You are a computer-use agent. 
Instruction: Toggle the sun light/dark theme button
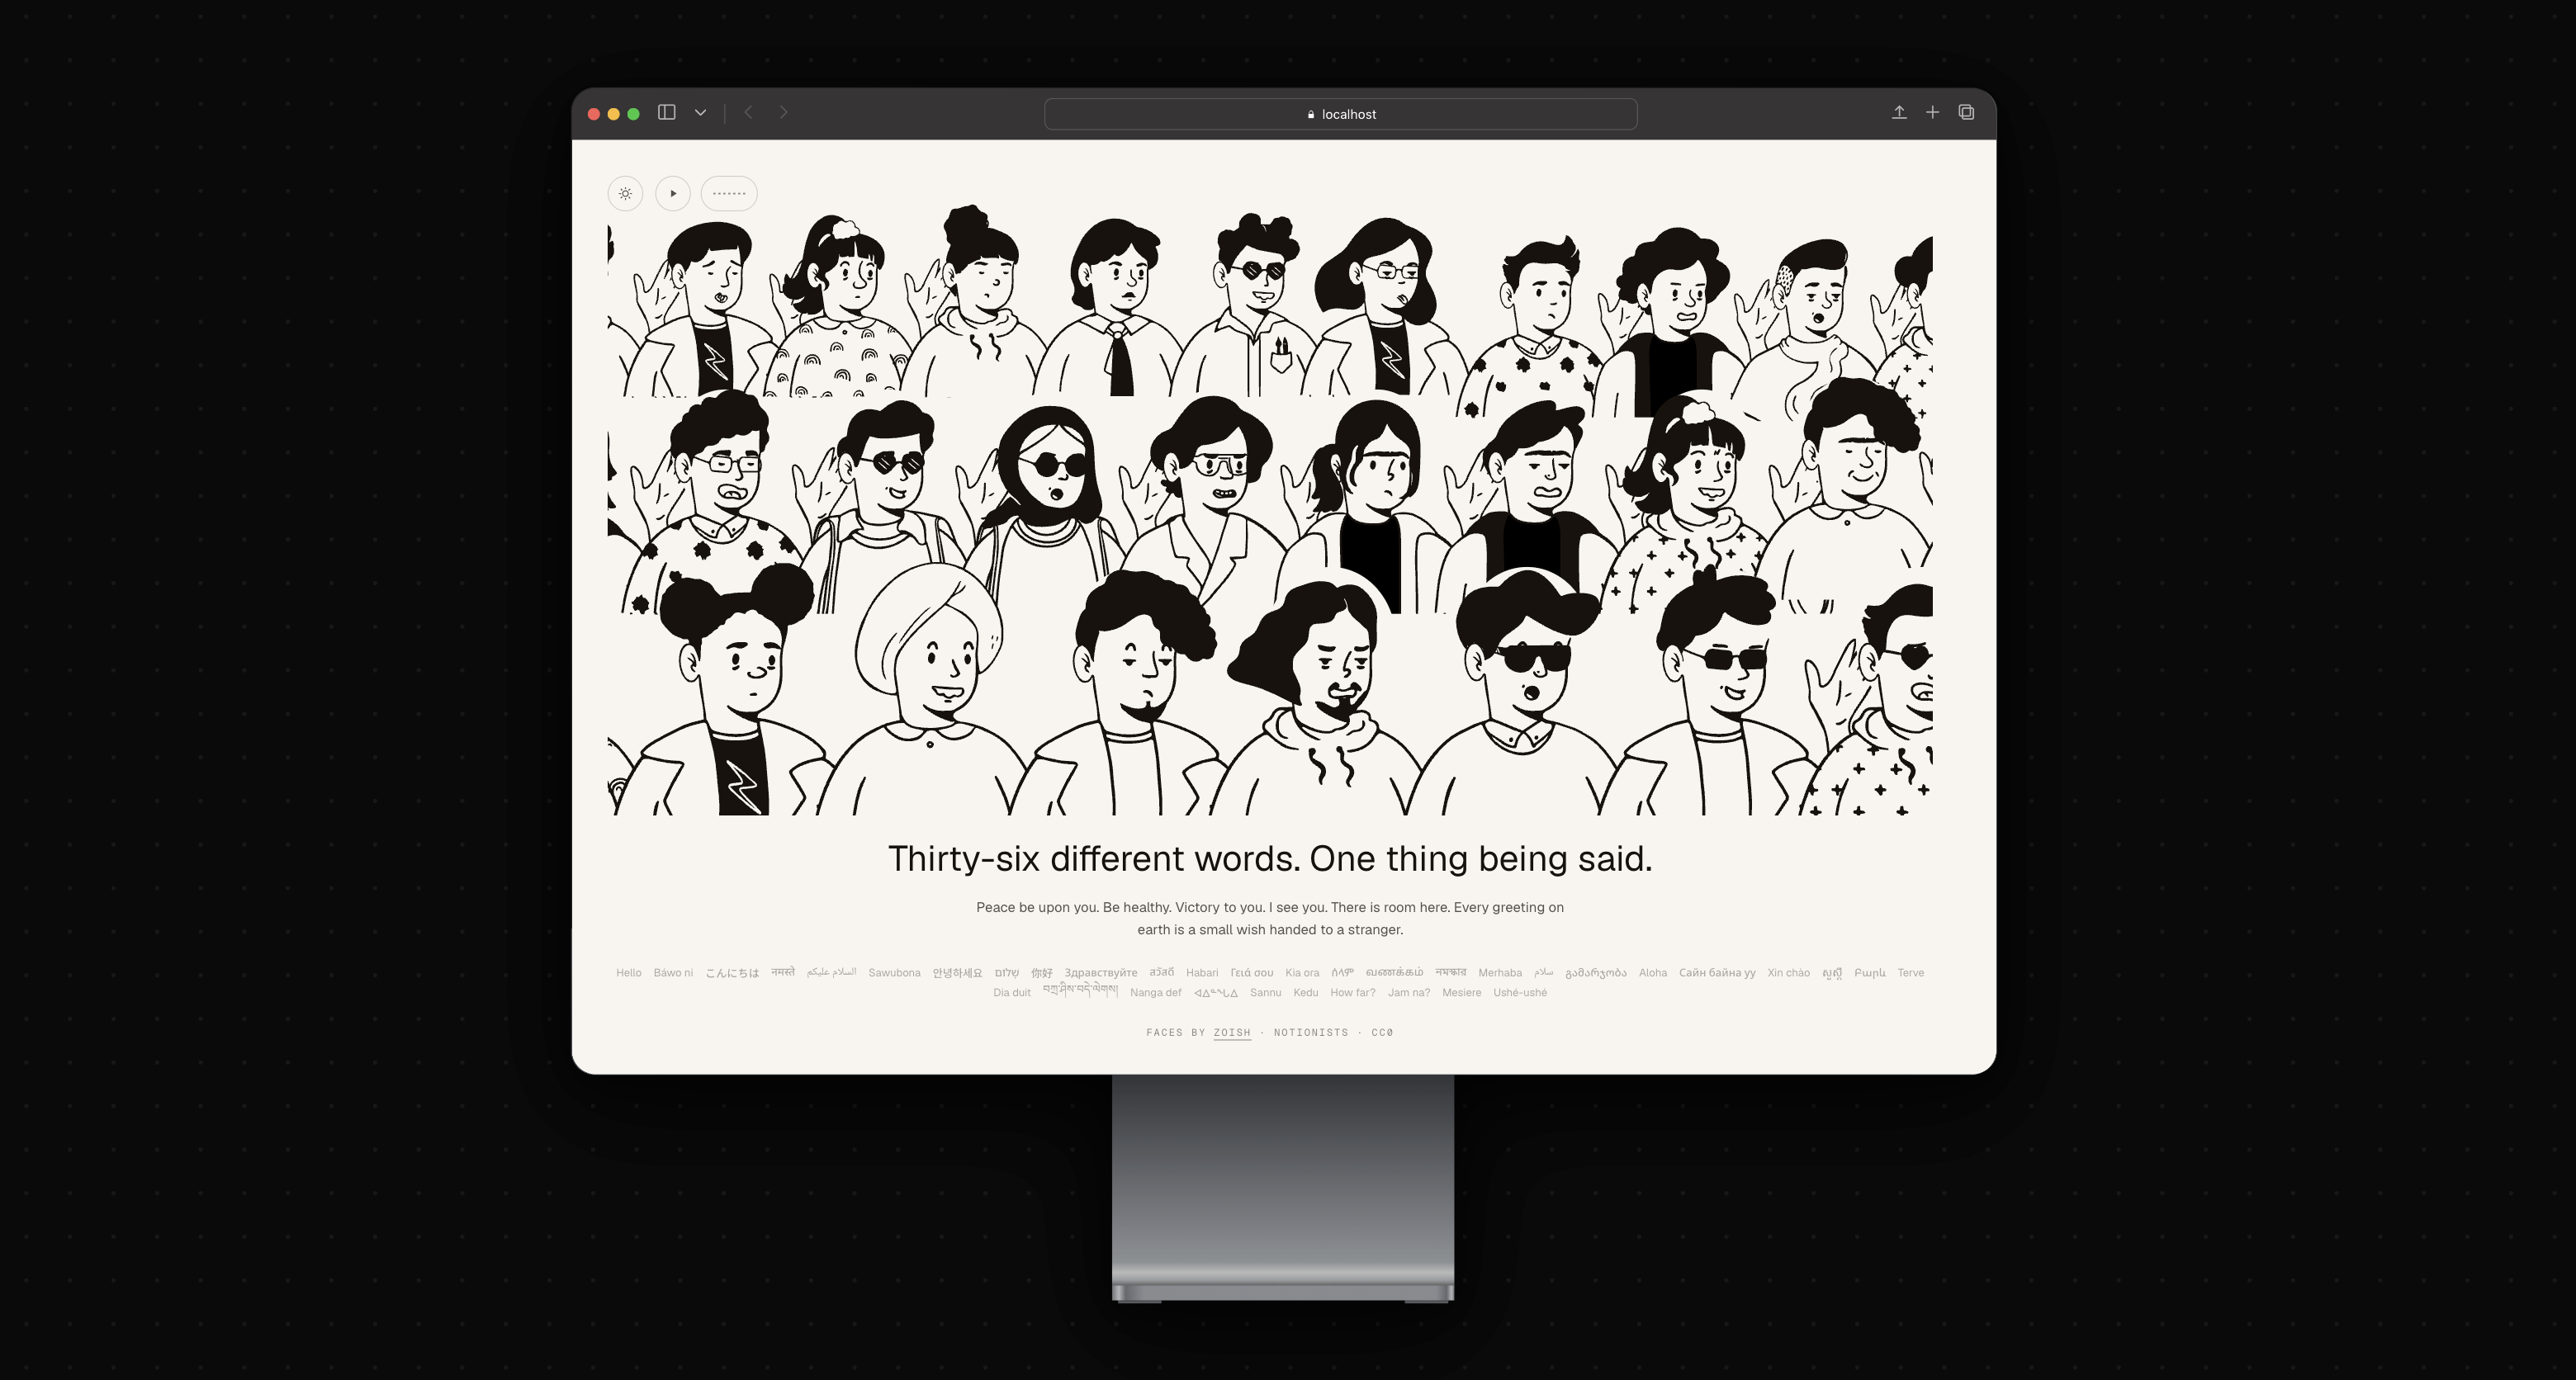tap(625, 193)
